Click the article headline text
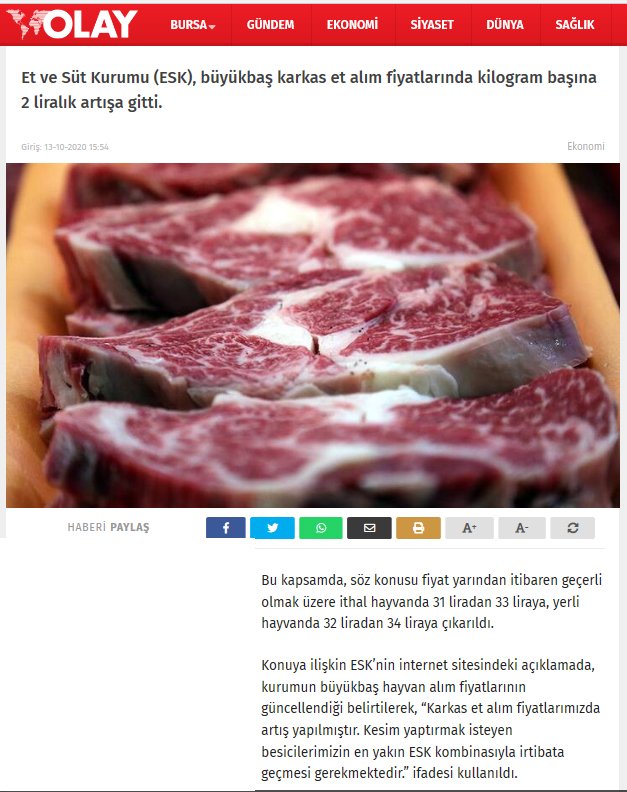The image size is (627, 792). tap(309, 89)
